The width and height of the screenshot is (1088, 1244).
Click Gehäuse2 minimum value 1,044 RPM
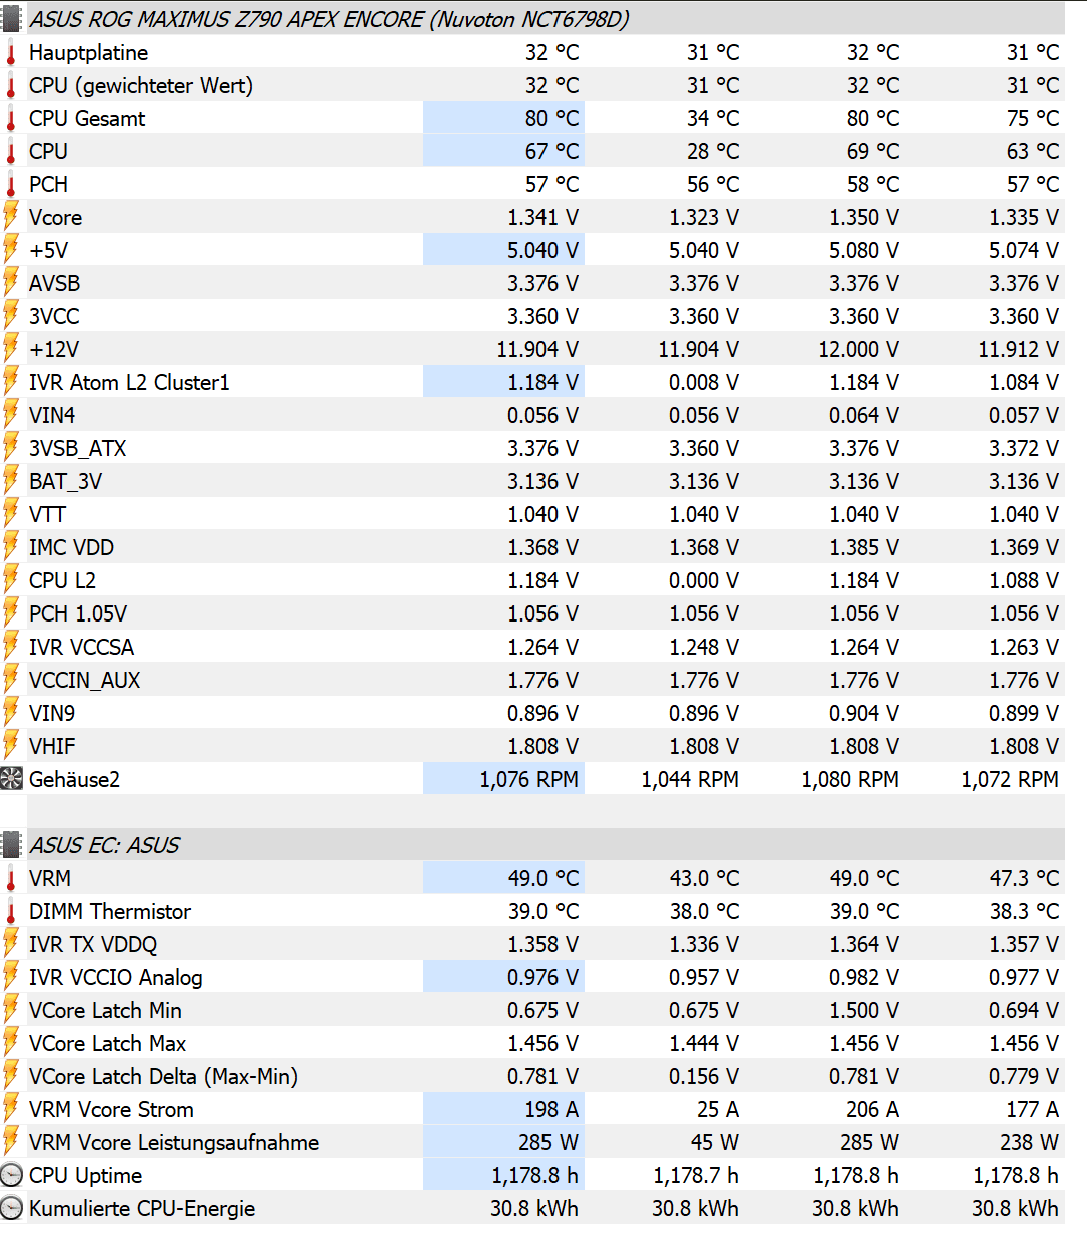(690, 779)
